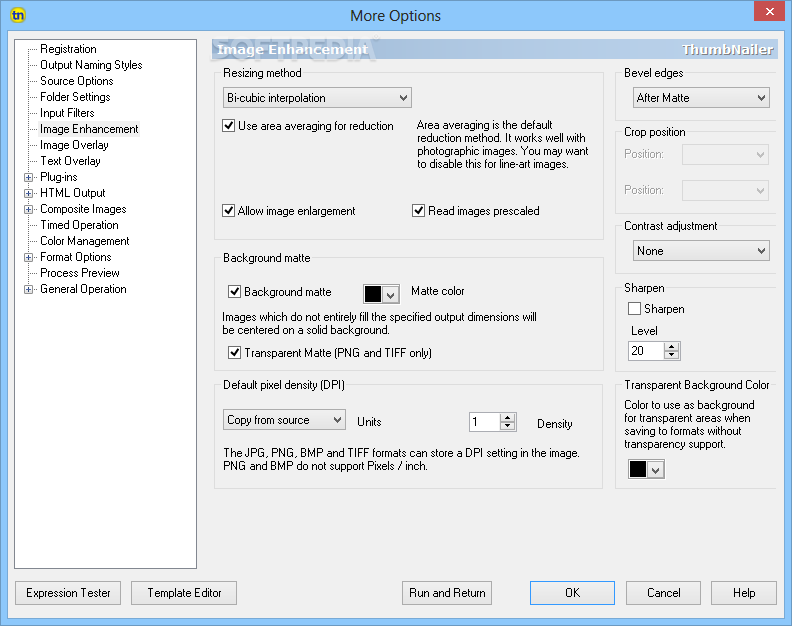The height and width of the screenshot is (626, 792).
Task: Select Format Options tree label
Action: pos(76,257)
